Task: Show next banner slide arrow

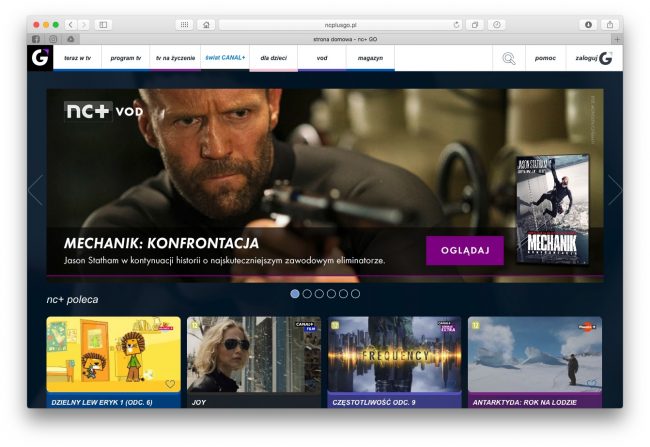Action: click(x=615, y=190)
